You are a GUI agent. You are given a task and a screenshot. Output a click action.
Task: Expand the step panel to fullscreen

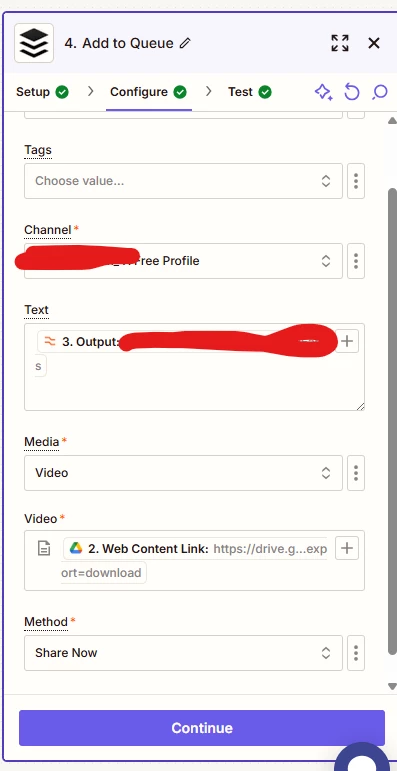click(340, 43)
